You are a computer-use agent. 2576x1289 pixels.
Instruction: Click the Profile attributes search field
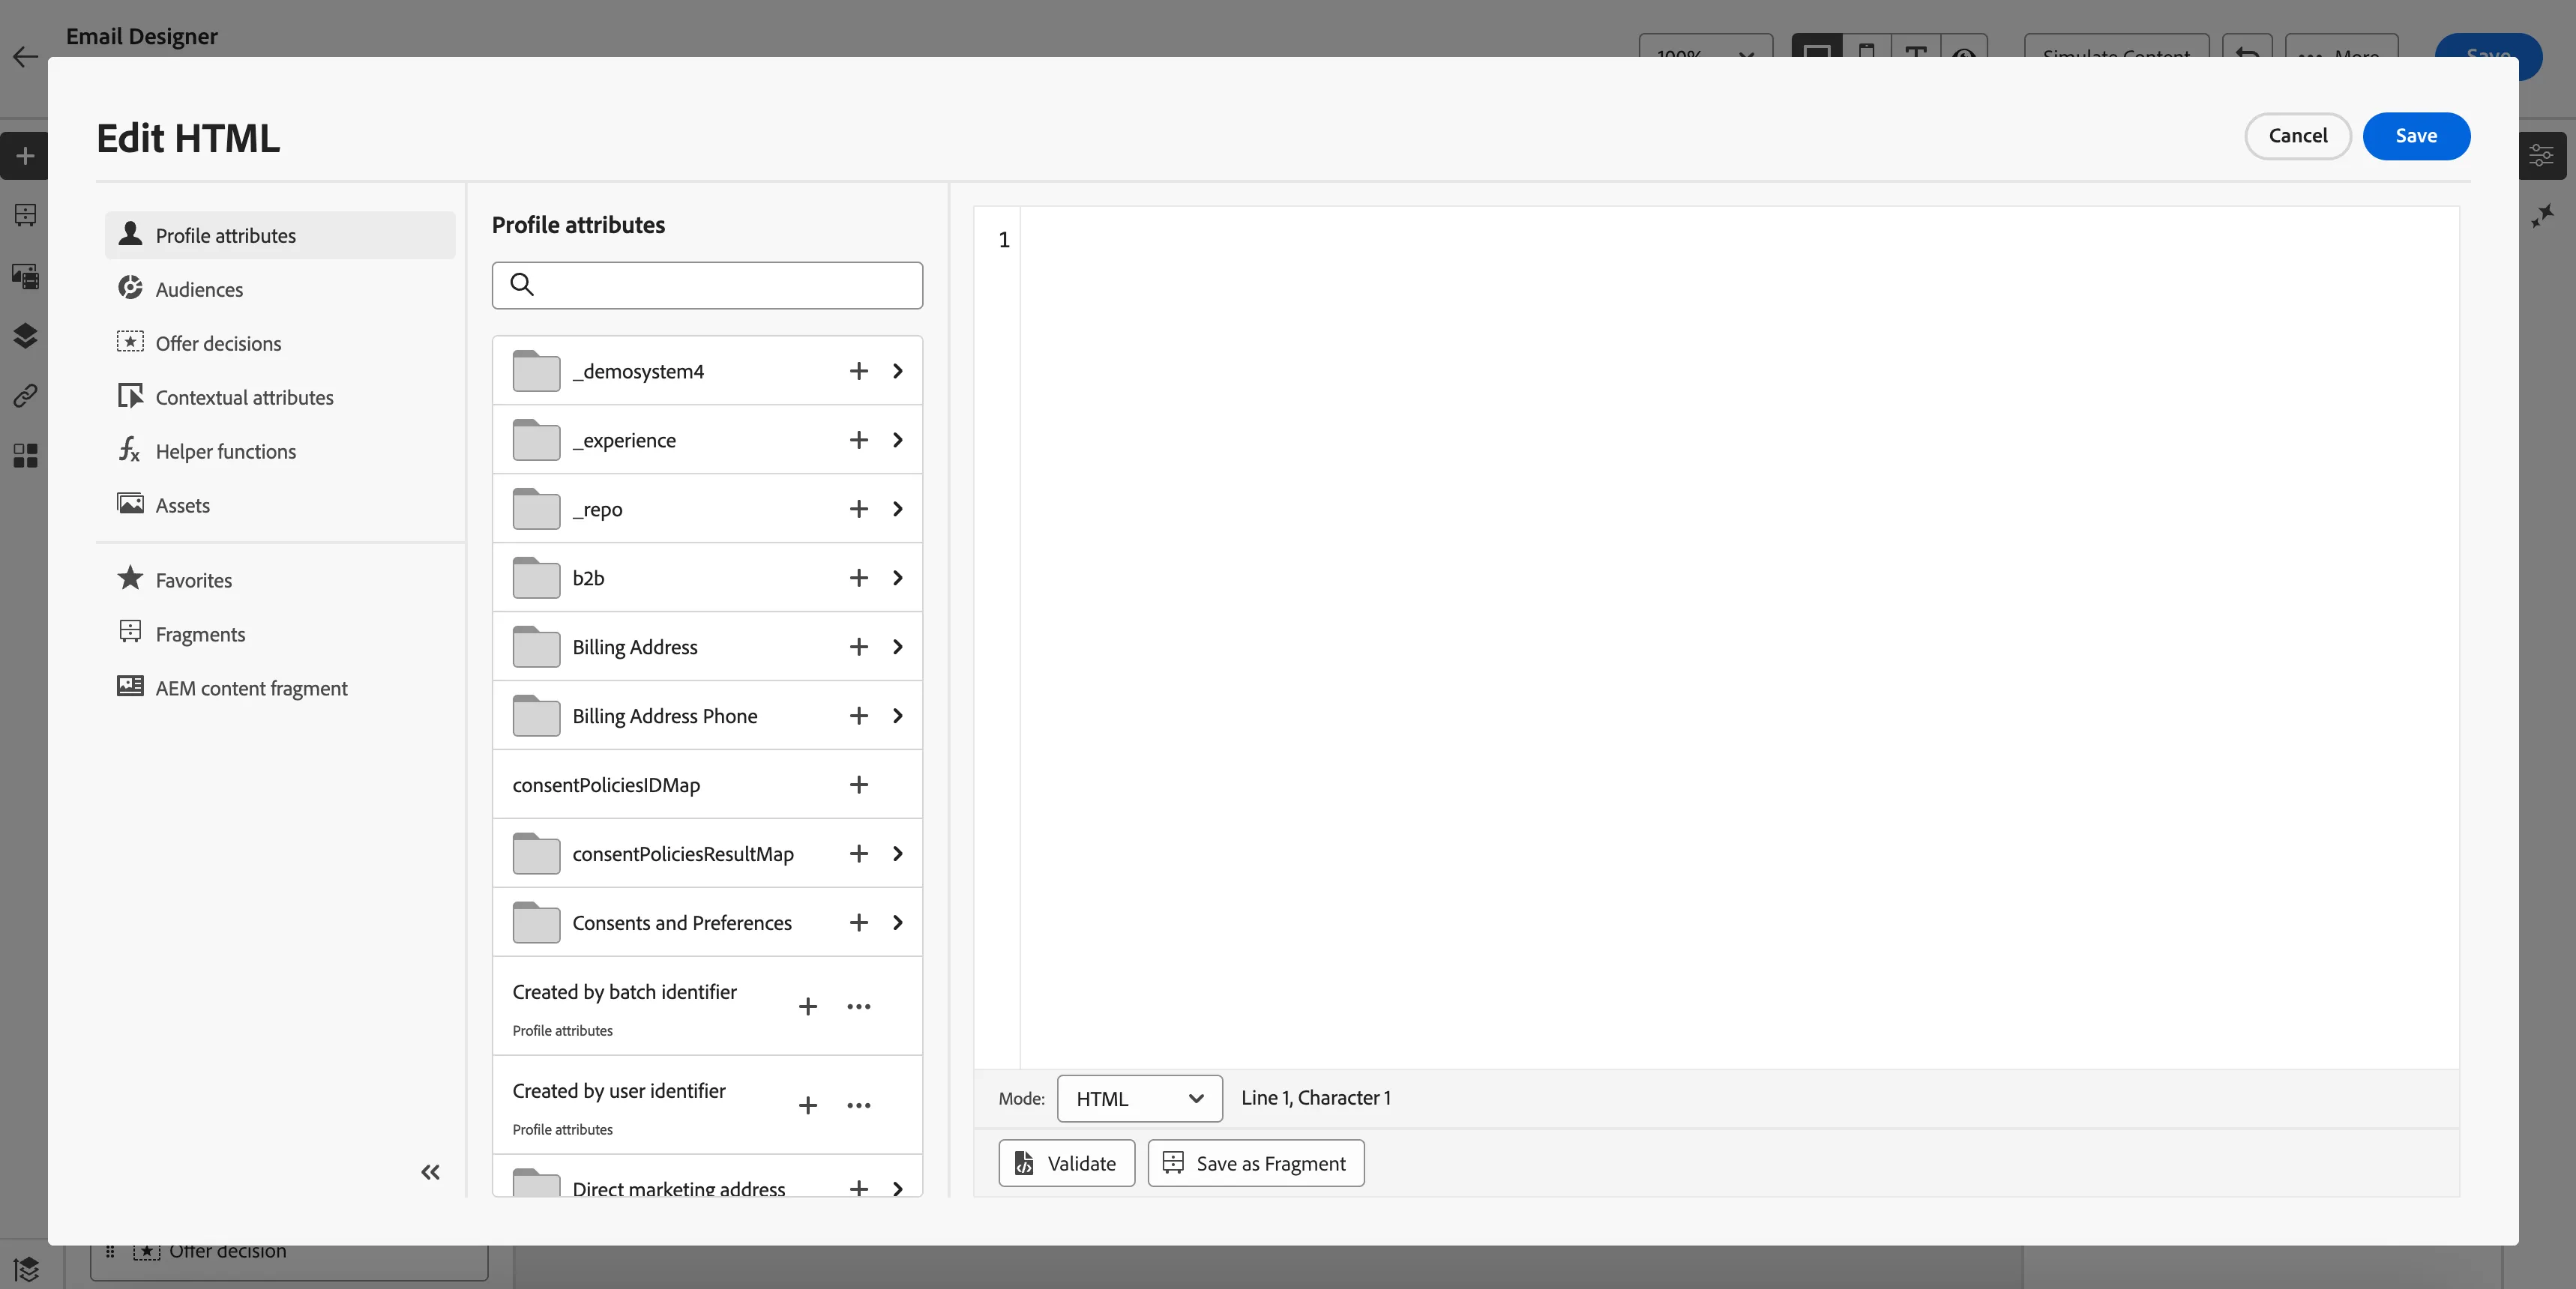point(707,285)
